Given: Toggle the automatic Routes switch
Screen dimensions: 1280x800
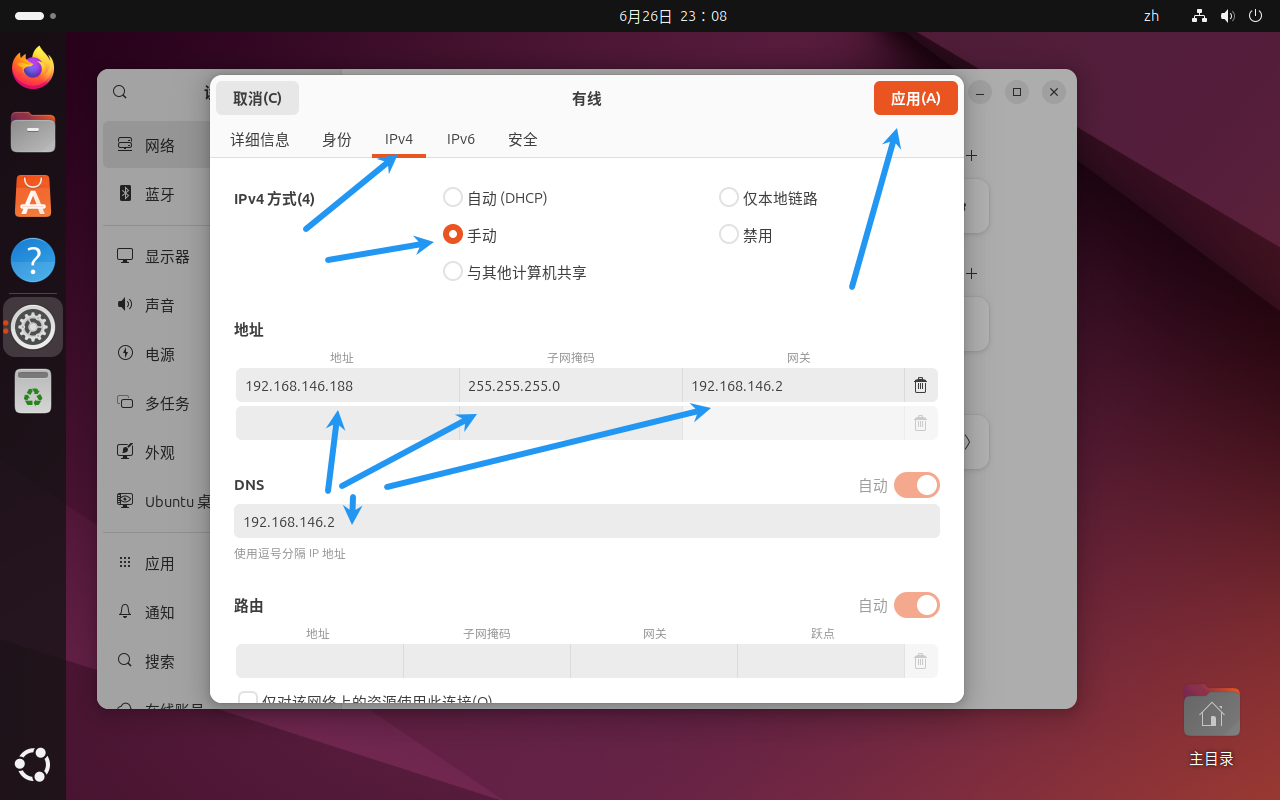Looking at the screenshot, I should click(x=916, y=605).
